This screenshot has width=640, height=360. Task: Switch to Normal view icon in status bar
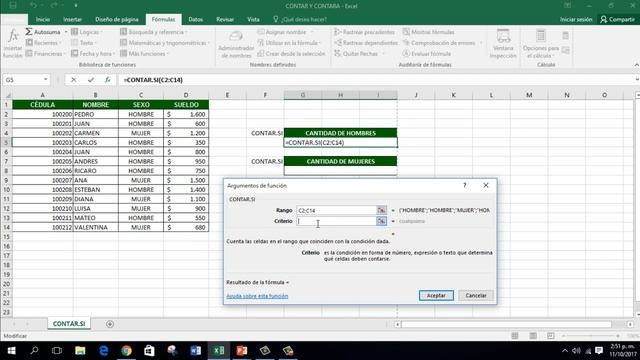pos(515,336)
